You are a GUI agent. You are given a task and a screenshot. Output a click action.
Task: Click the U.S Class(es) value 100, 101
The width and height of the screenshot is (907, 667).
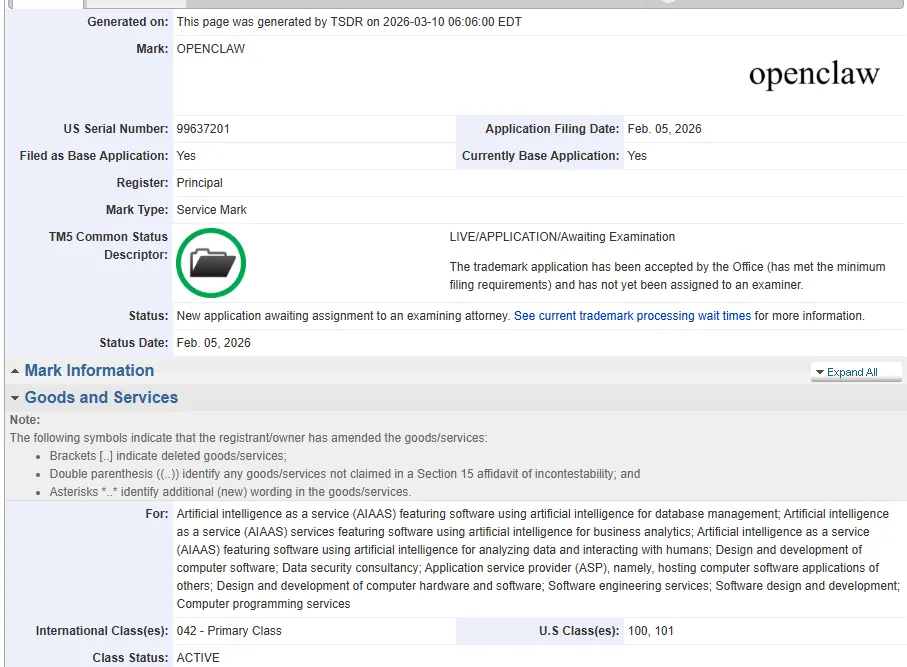coord(651,631)
